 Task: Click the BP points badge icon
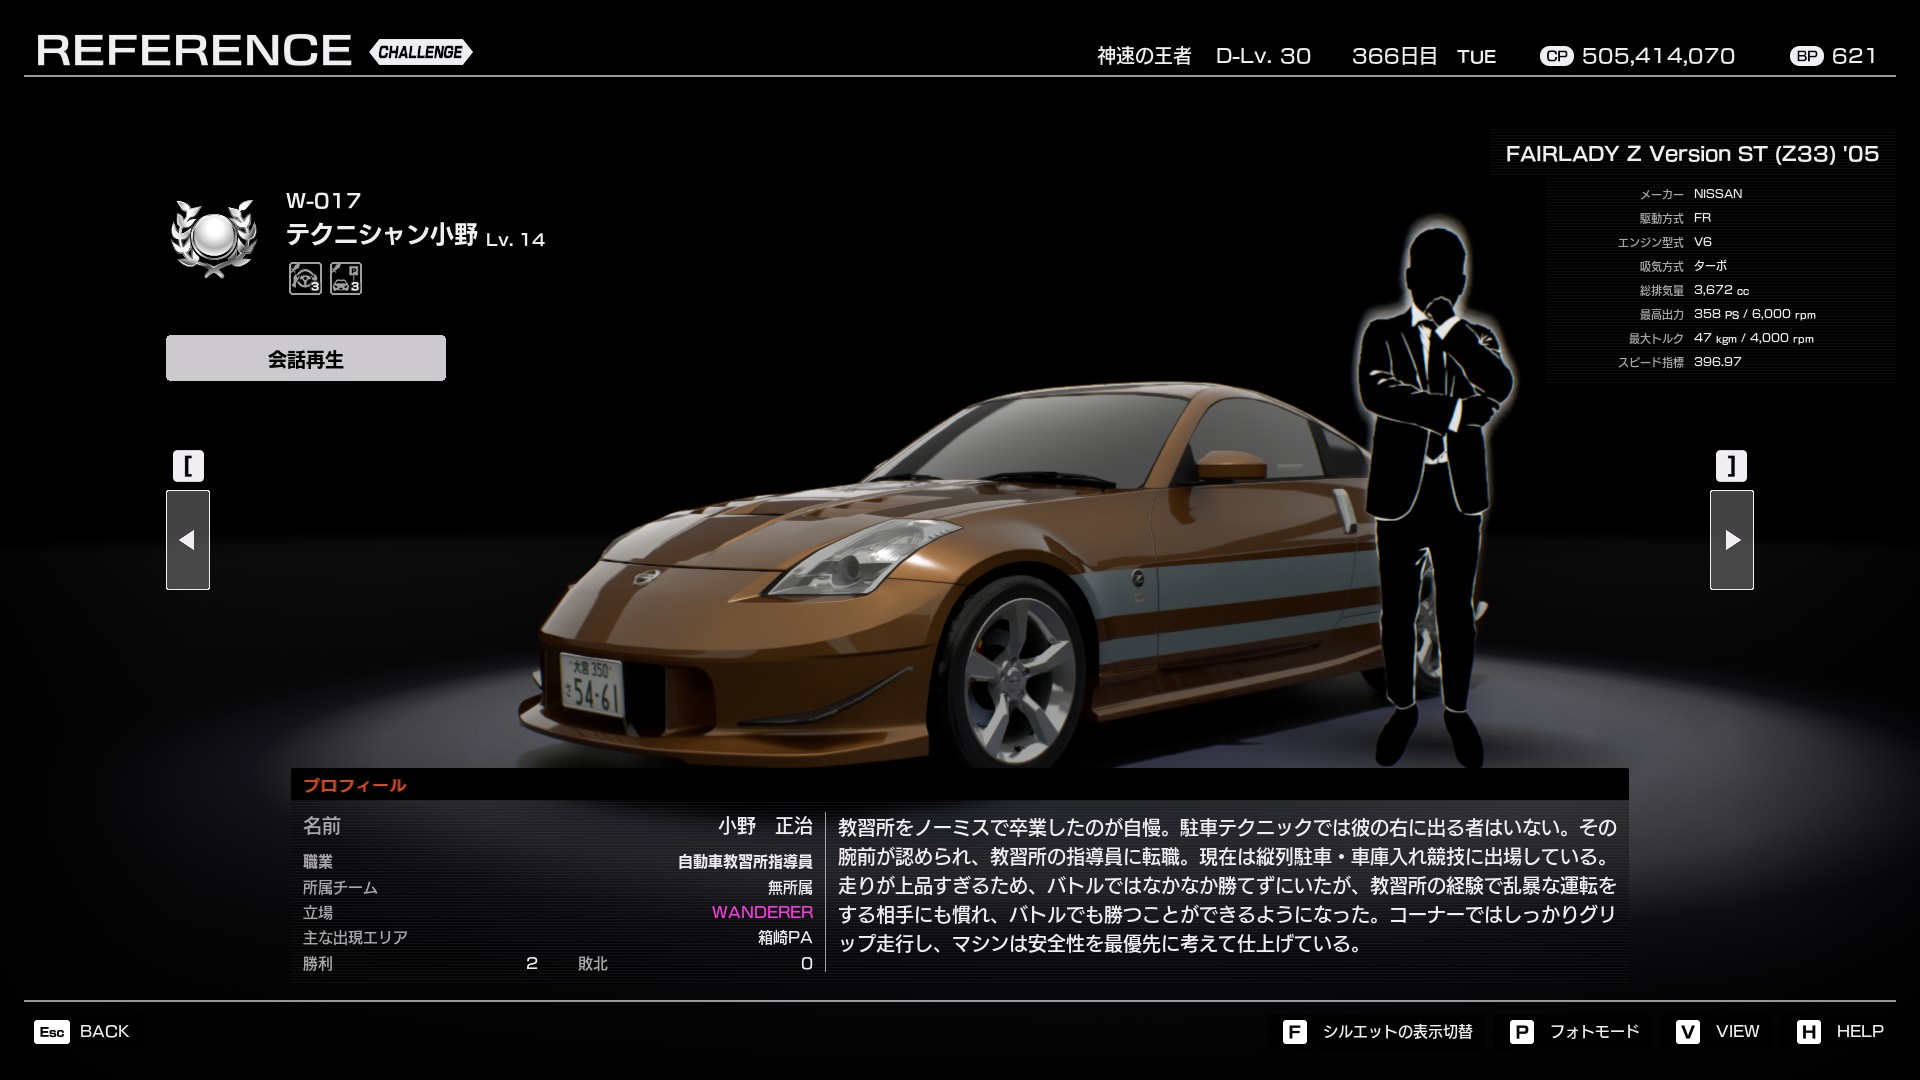point(1806,56)
